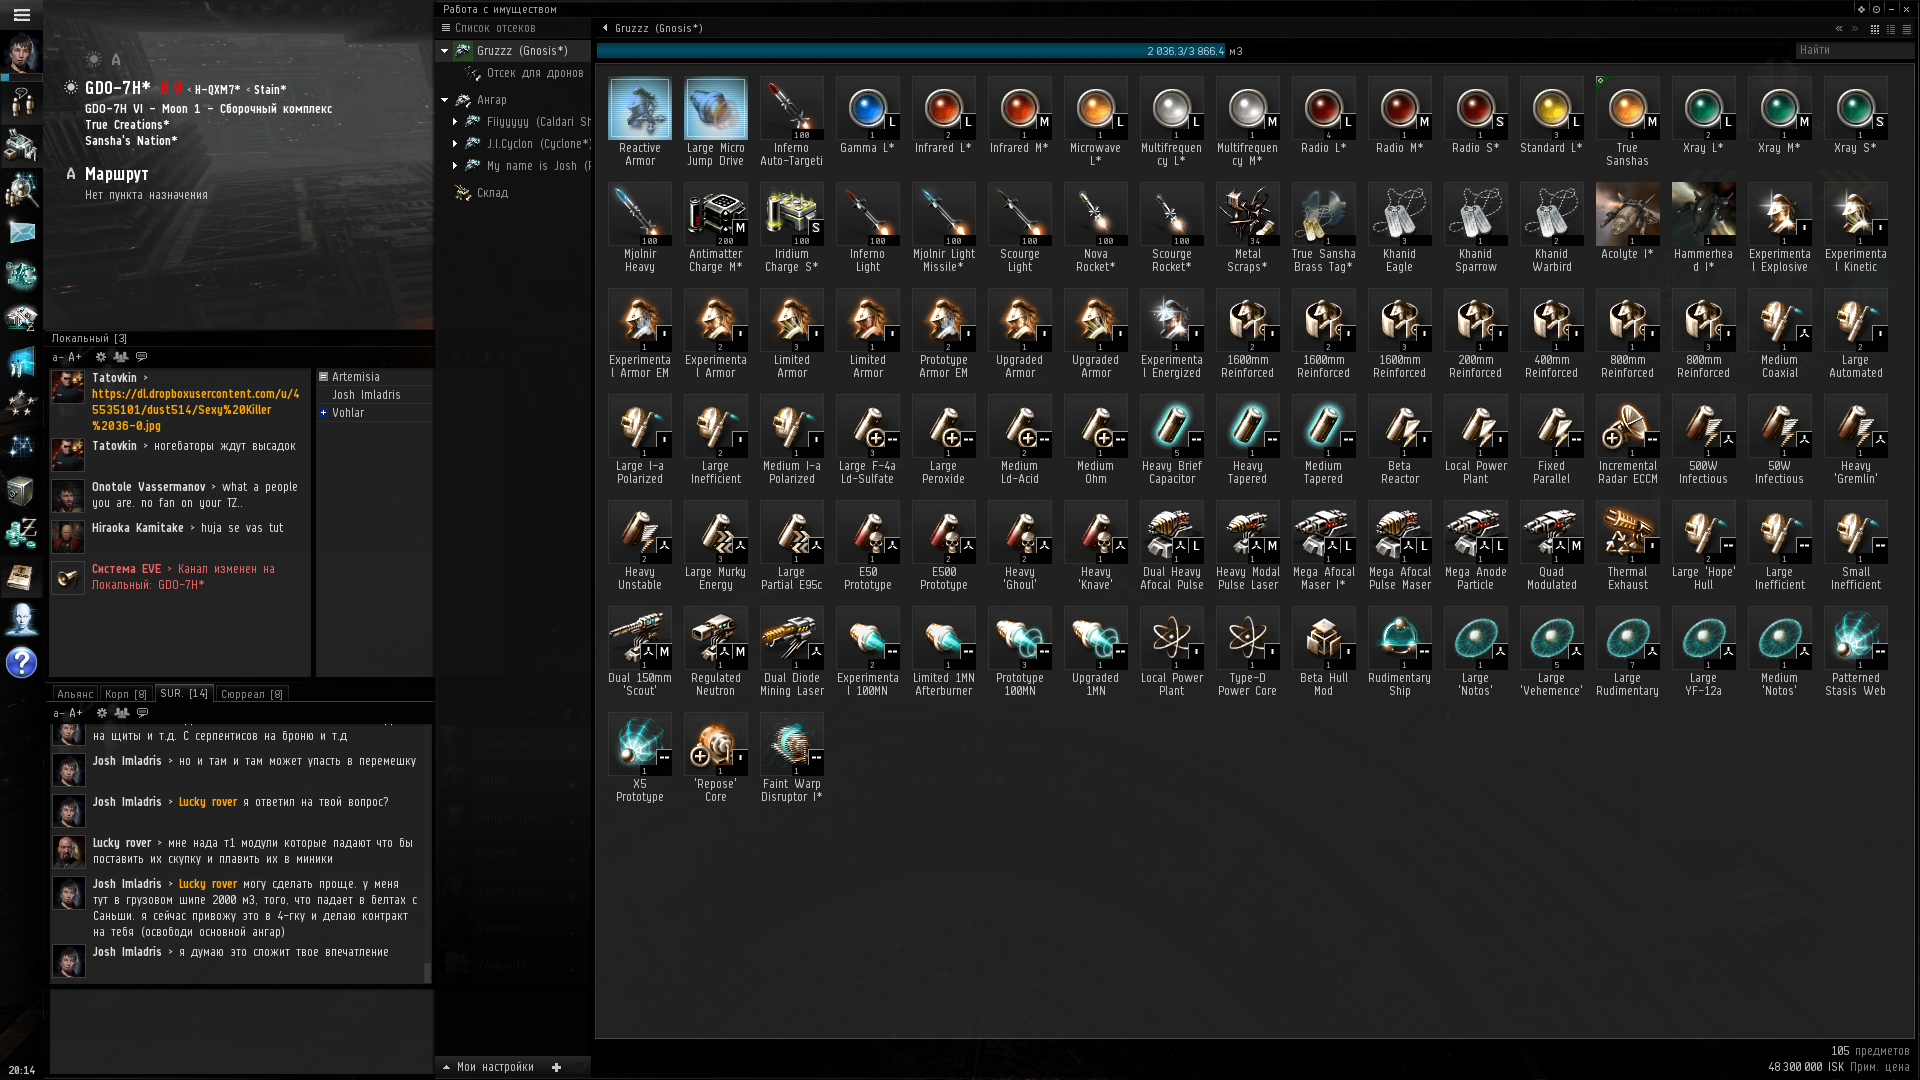The image size is (1920, 1080).
Task: Switch inventory to plain list view
Action: tap(1907, 29)
